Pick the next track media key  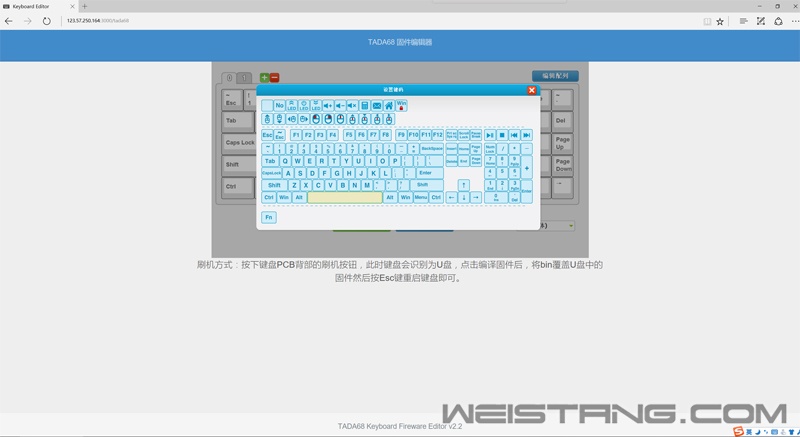click(x=527, y=135)
